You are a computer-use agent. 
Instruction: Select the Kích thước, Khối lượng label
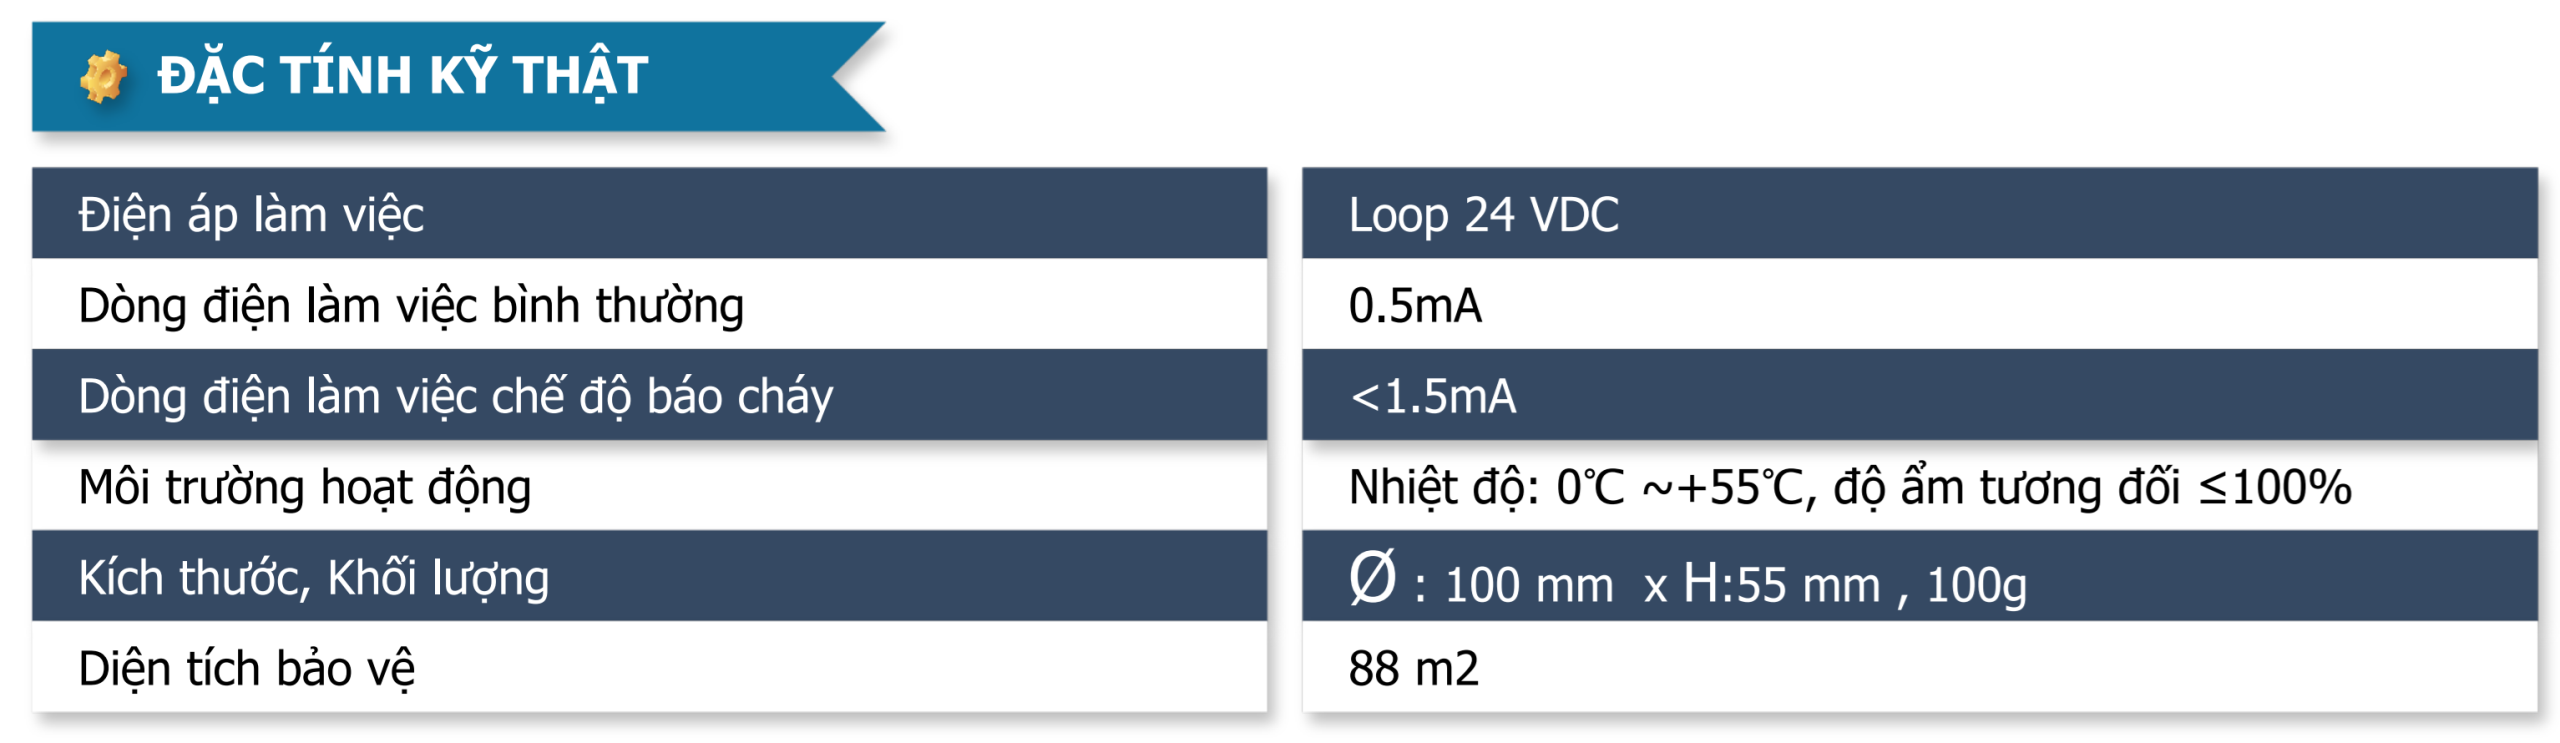tap(314, 578)
